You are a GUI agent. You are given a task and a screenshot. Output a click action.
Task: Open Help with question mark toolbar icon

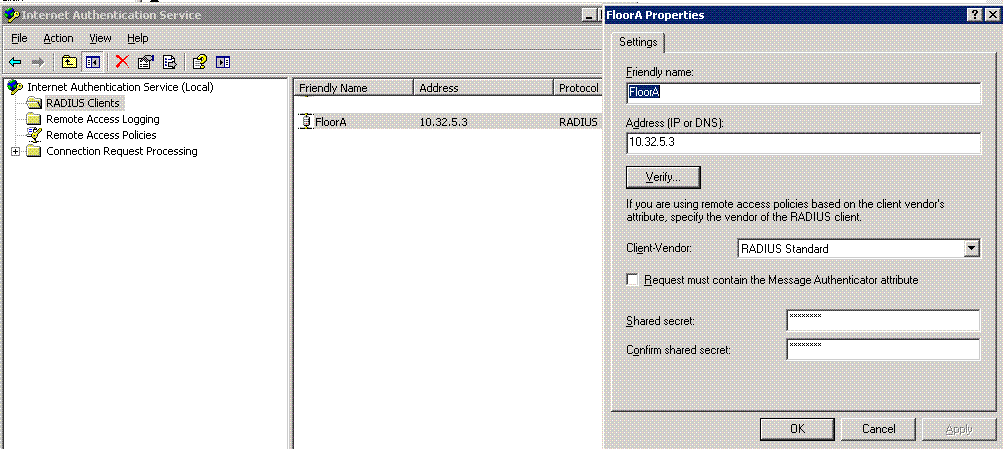tap(200, 62)
